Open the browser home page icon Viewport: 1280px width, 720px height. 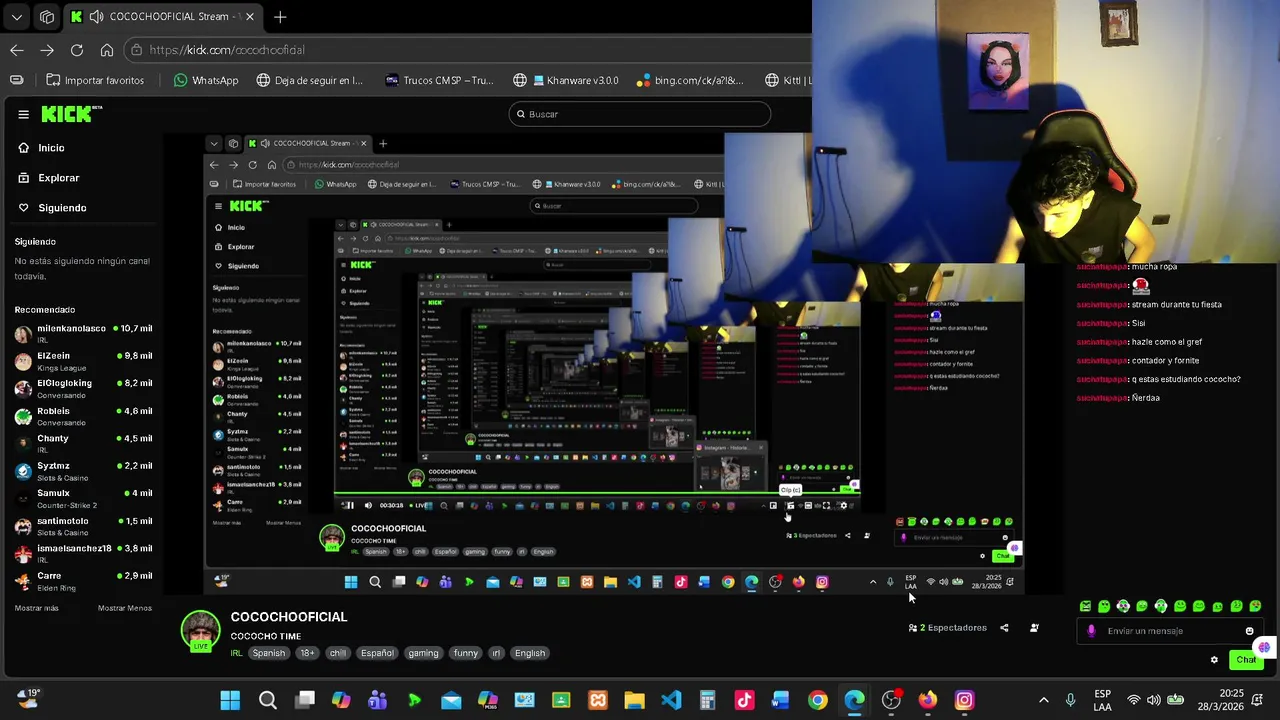tap(107, 50)
